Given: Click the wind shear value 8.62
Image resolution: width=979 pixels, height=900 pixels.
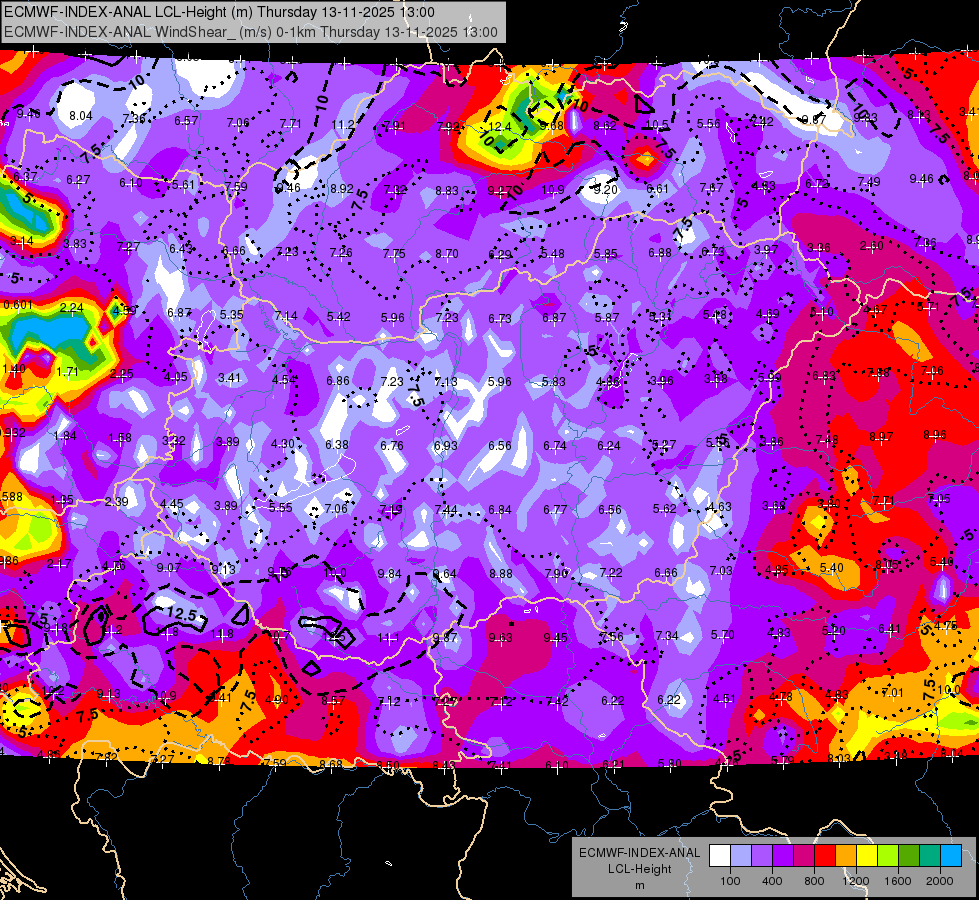Looking at the screenshot, I should tap(605, 126).
